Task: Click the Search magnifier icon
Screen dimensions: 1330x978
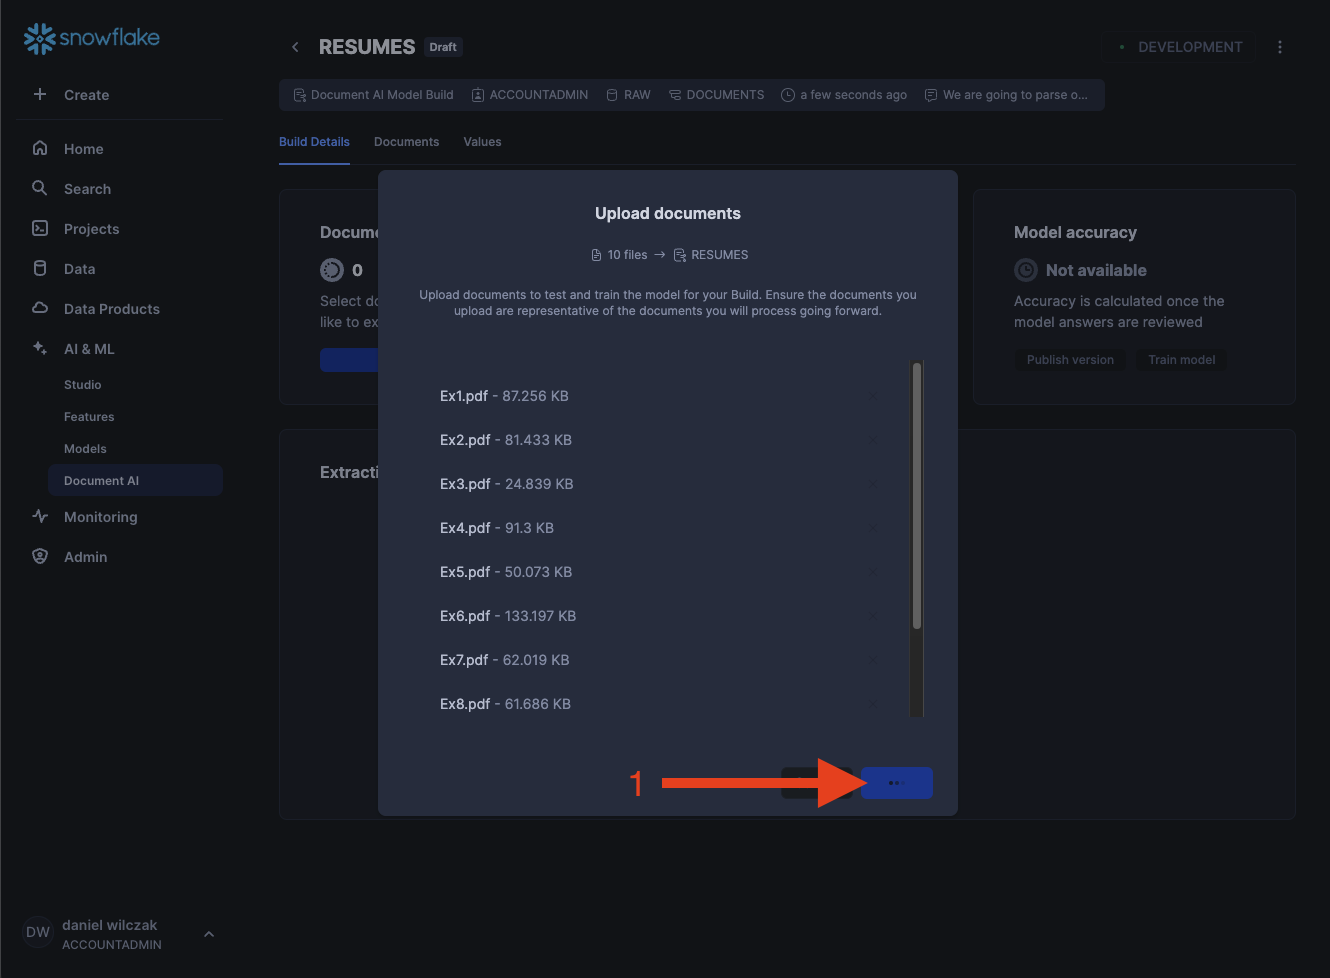Action: (40, 188)
